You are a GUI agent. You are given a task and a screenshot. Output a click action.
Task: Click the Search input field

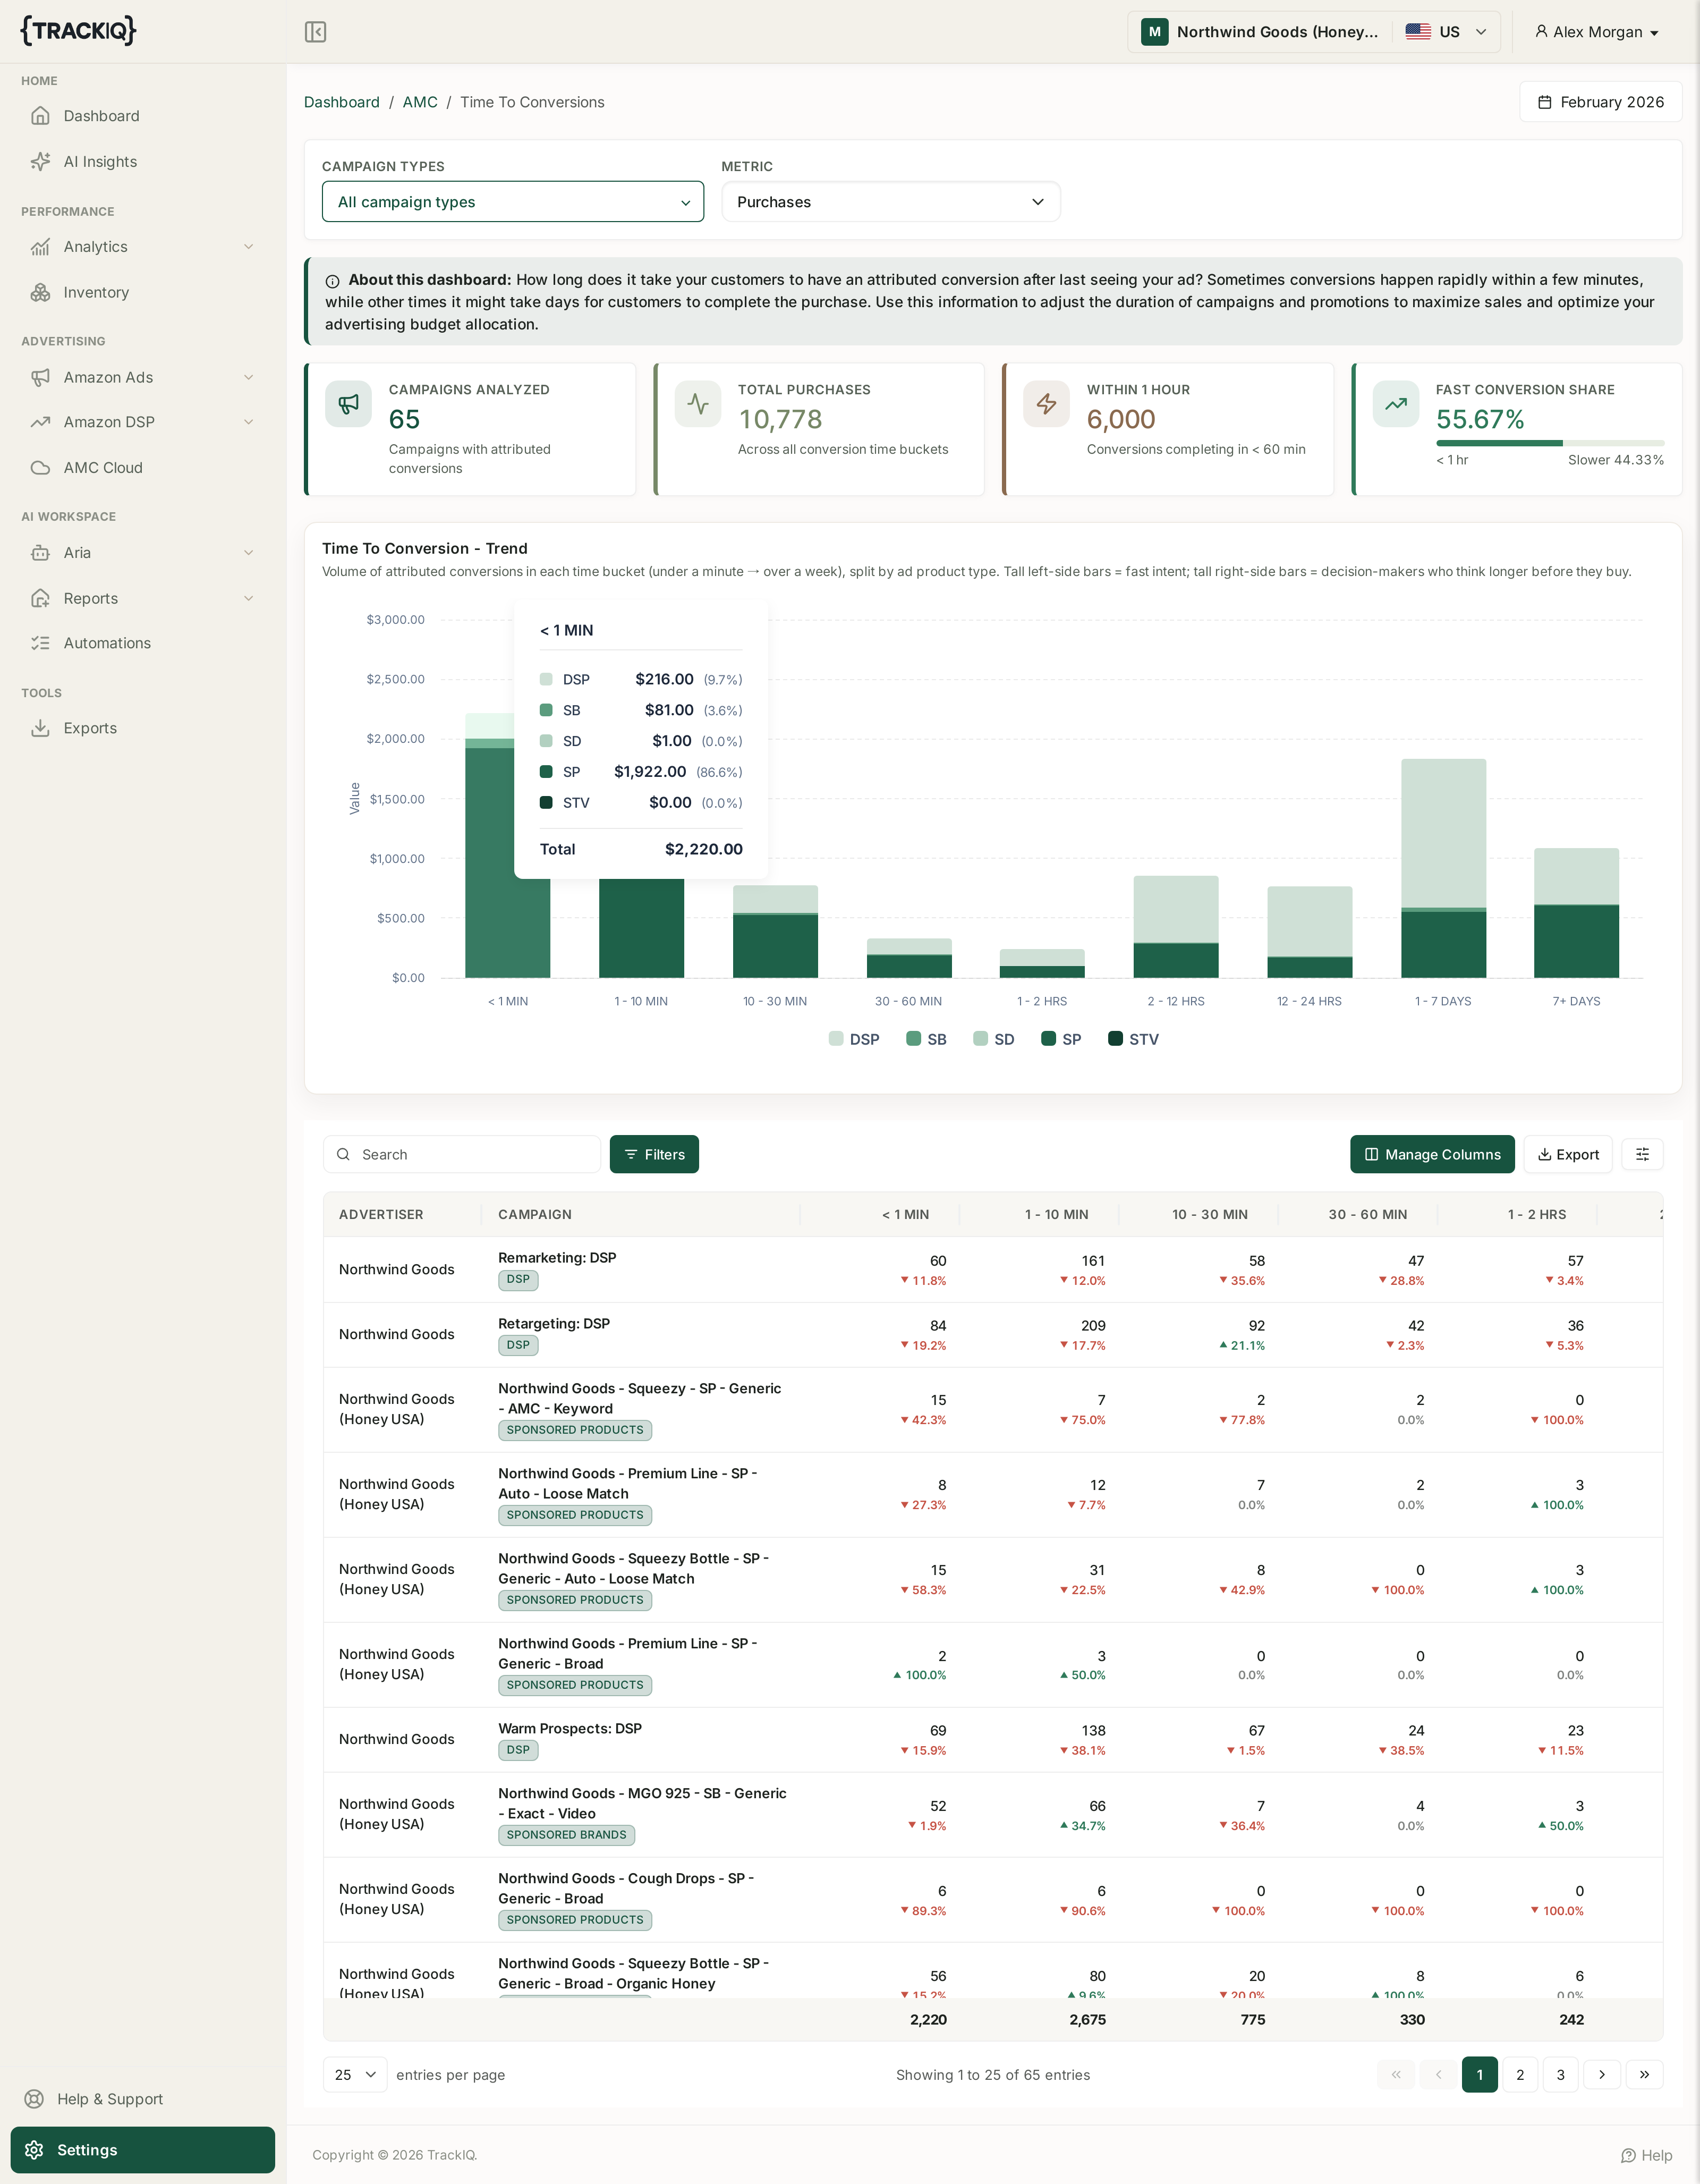(x=462, y=1154)
